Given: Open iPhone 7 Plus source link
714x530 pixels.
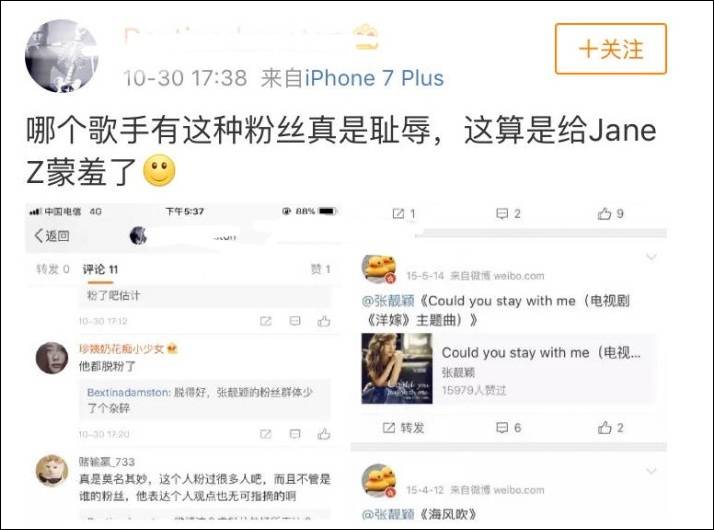Looking at the screenshot, I should (374, 78).
